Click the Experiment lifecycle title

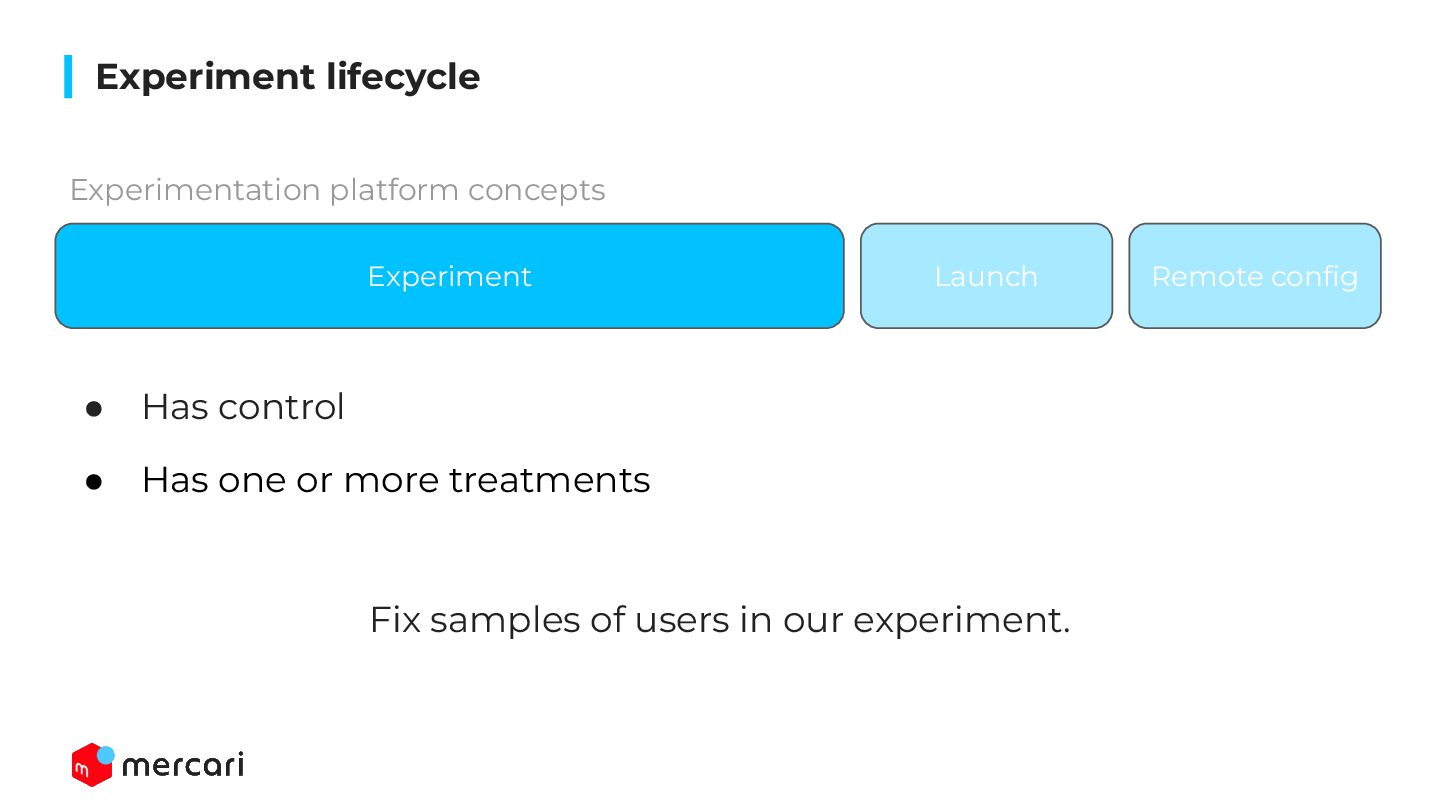point(288,77)
